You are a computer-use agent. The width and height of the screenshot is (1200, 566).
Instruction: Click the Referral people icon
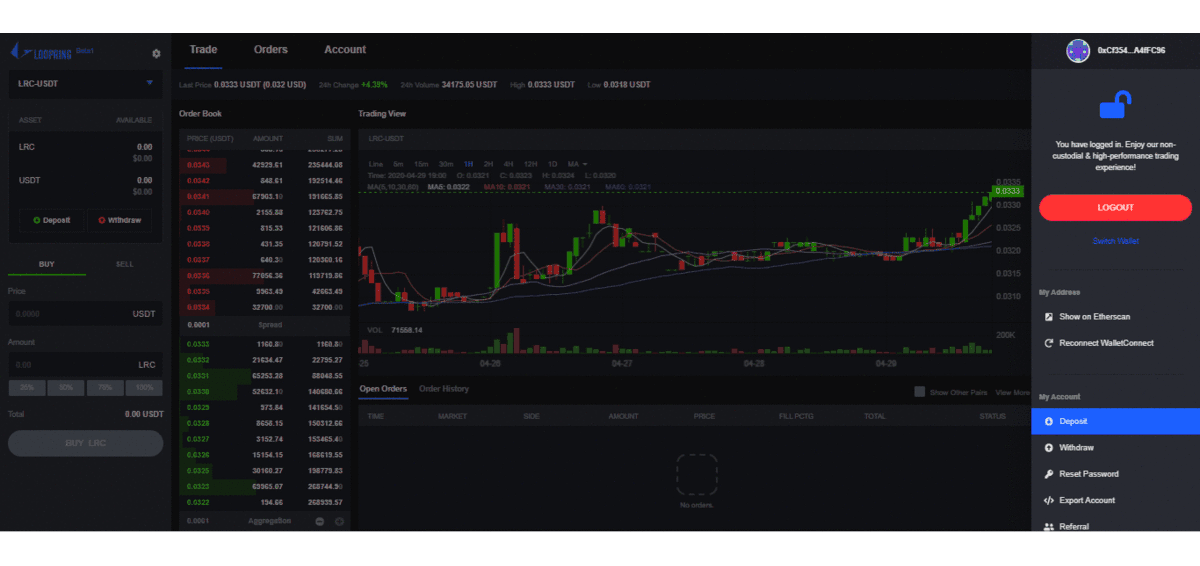point(1048,526)
